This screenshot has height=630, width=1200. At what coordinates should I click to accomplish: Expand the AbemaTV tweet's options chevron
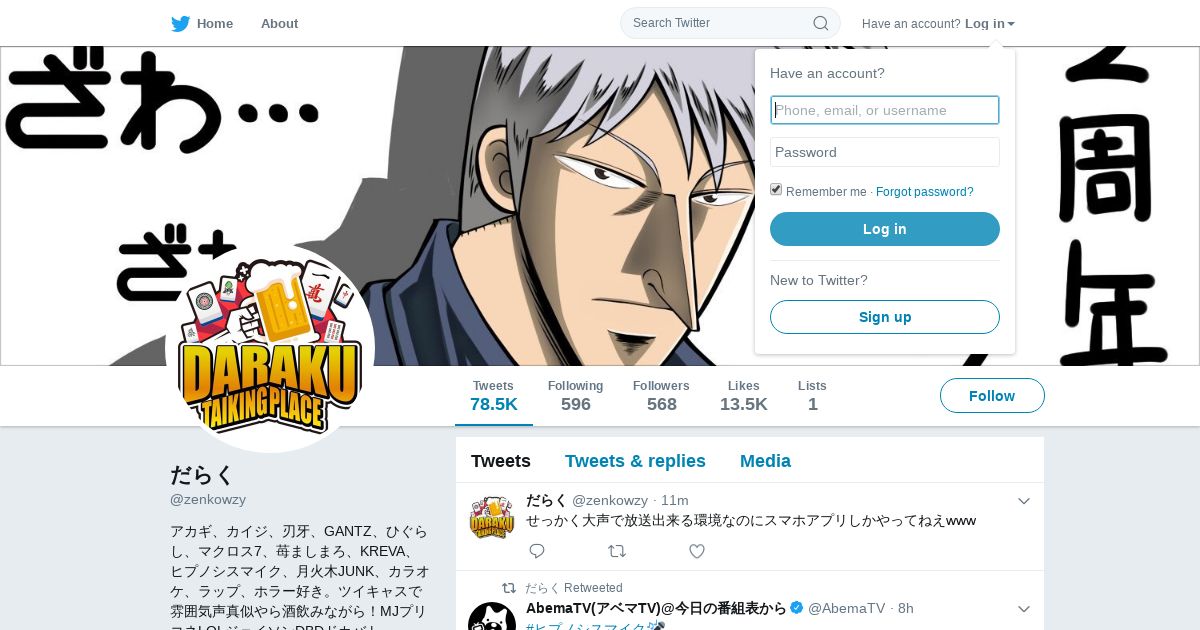coord(1024,609)
